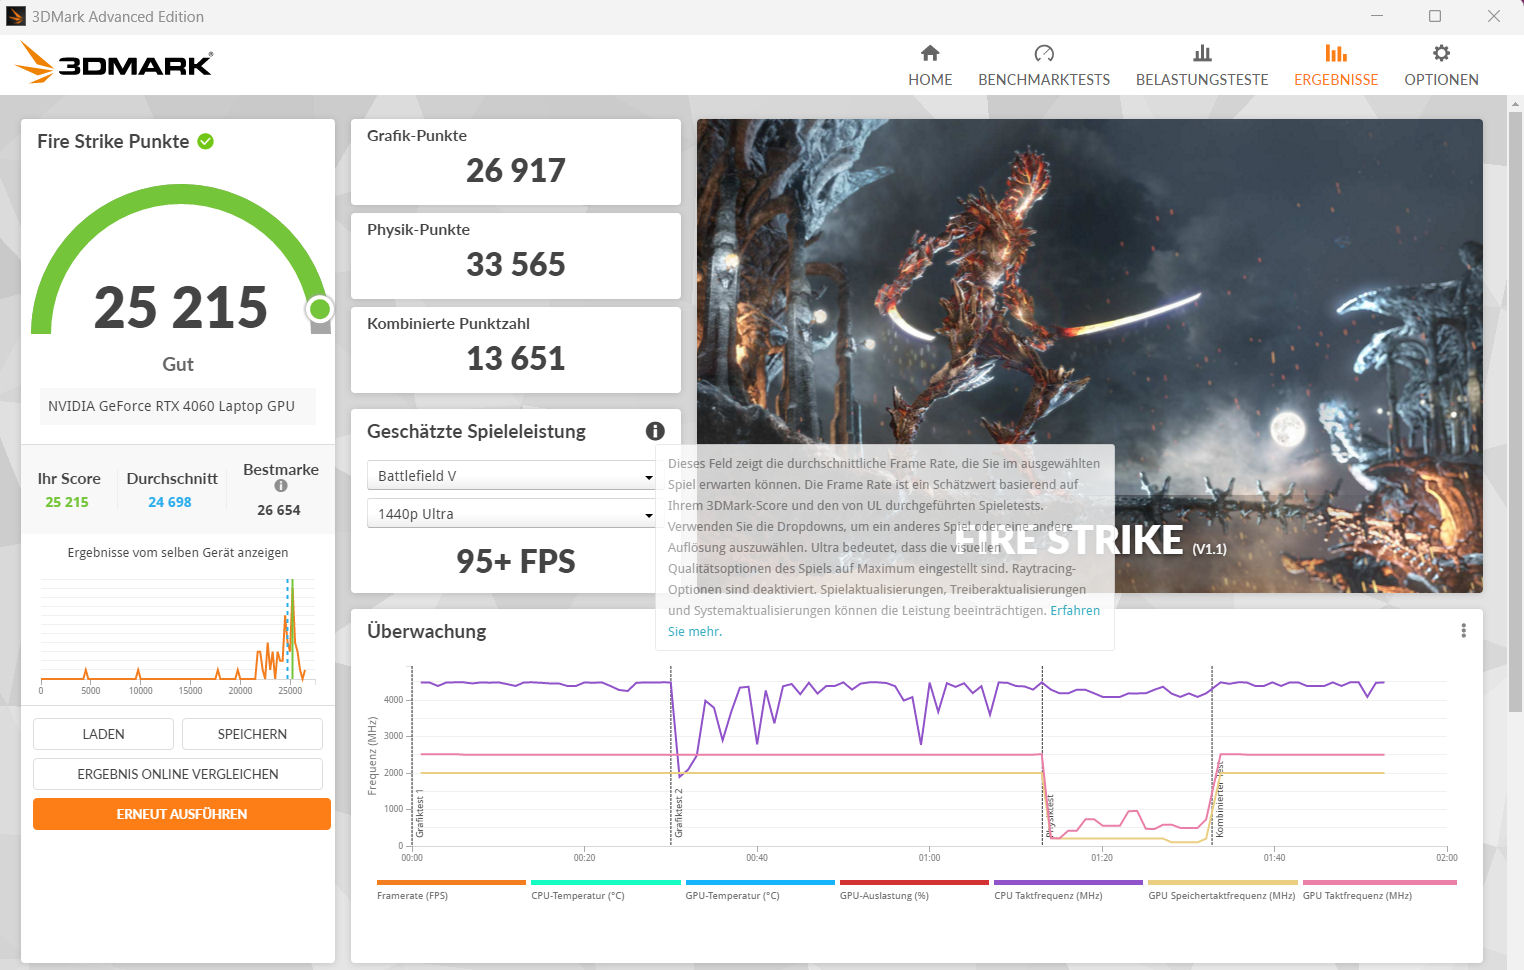Select the Ergebnisse tab
This screenshot has width=1524, height=970.
coord(1336,66)
